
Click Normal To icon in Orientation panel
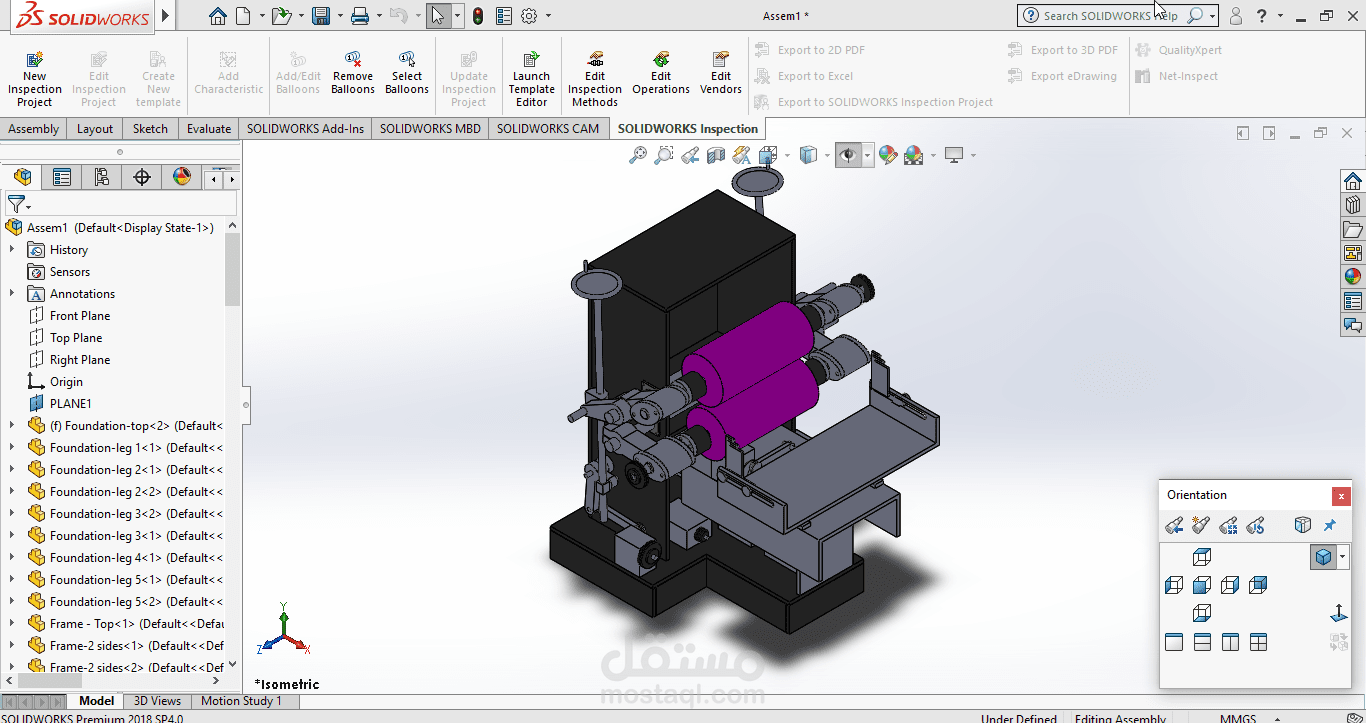[1338, 613]
